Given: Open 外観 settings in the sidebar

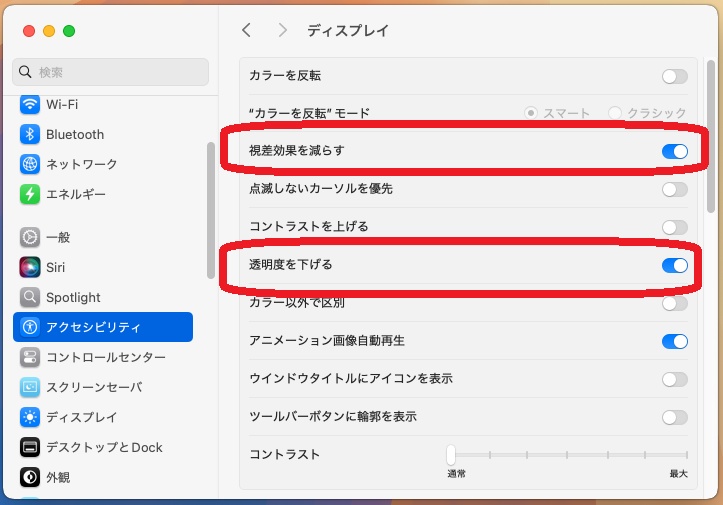Looking at the screenshot, I should 102,477.
